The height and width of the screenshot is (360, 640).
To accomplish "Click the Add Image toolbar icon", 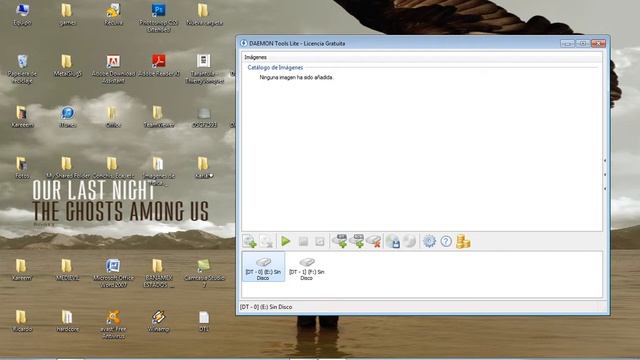I will point(249,241).
